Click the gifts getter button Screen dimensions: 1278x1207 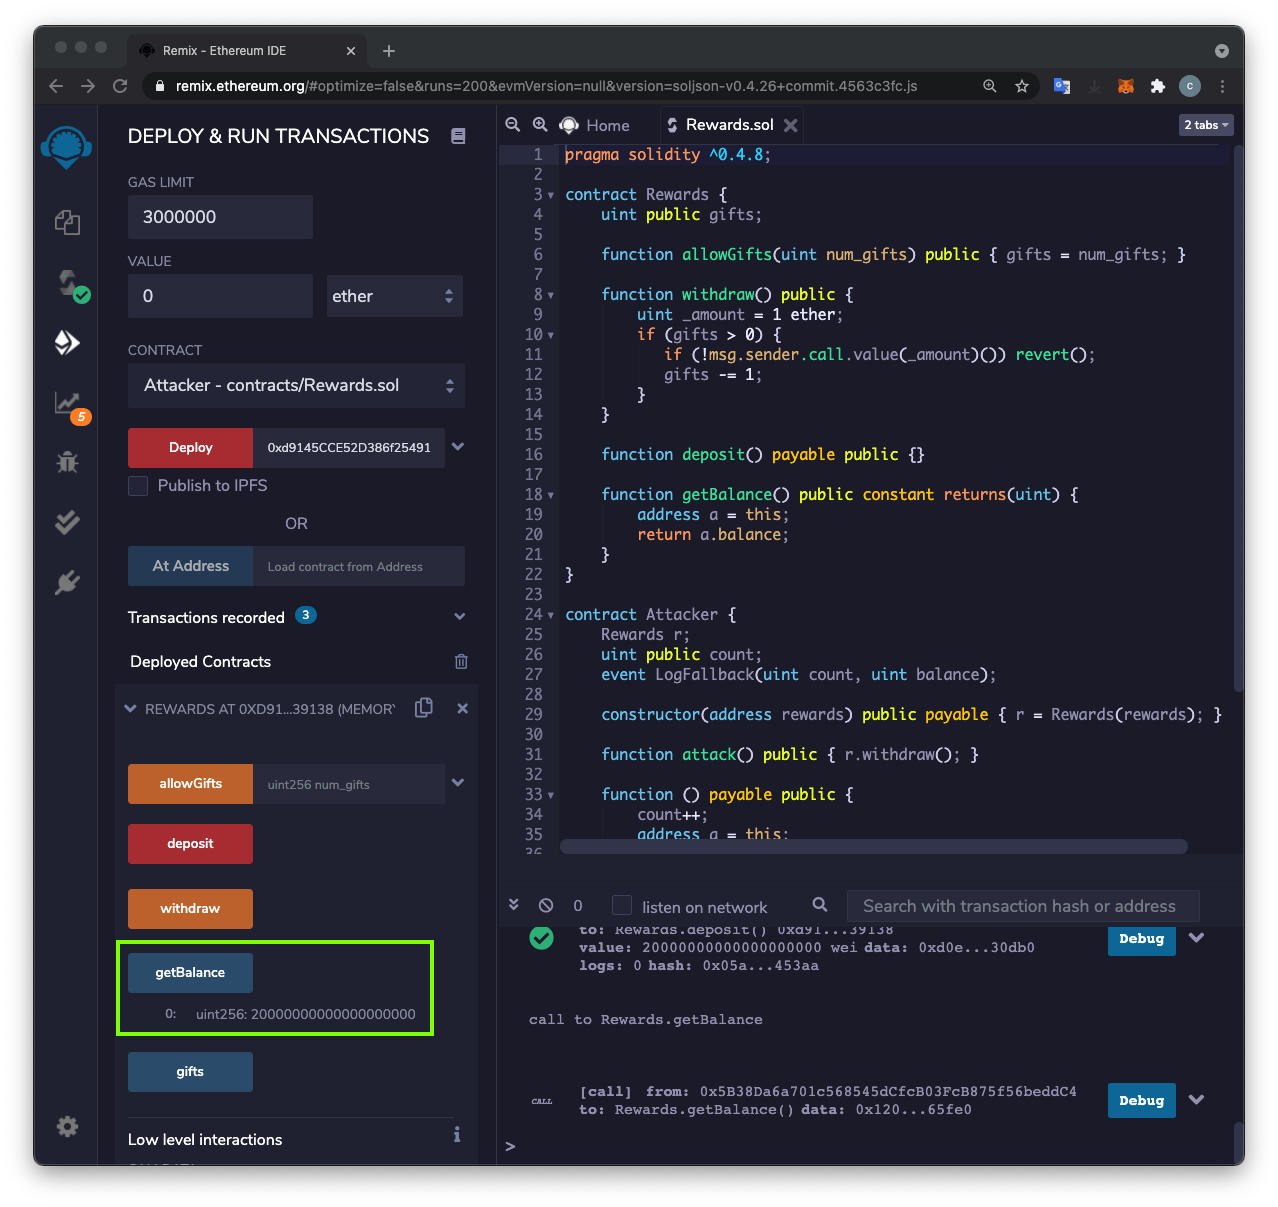pyautogui.click(x=190, y=1072)
